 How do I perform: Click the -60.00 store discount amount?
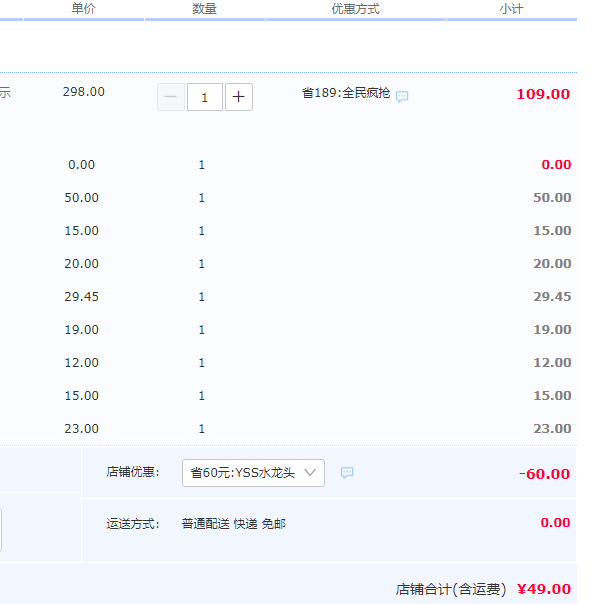(x=545, y=474)
